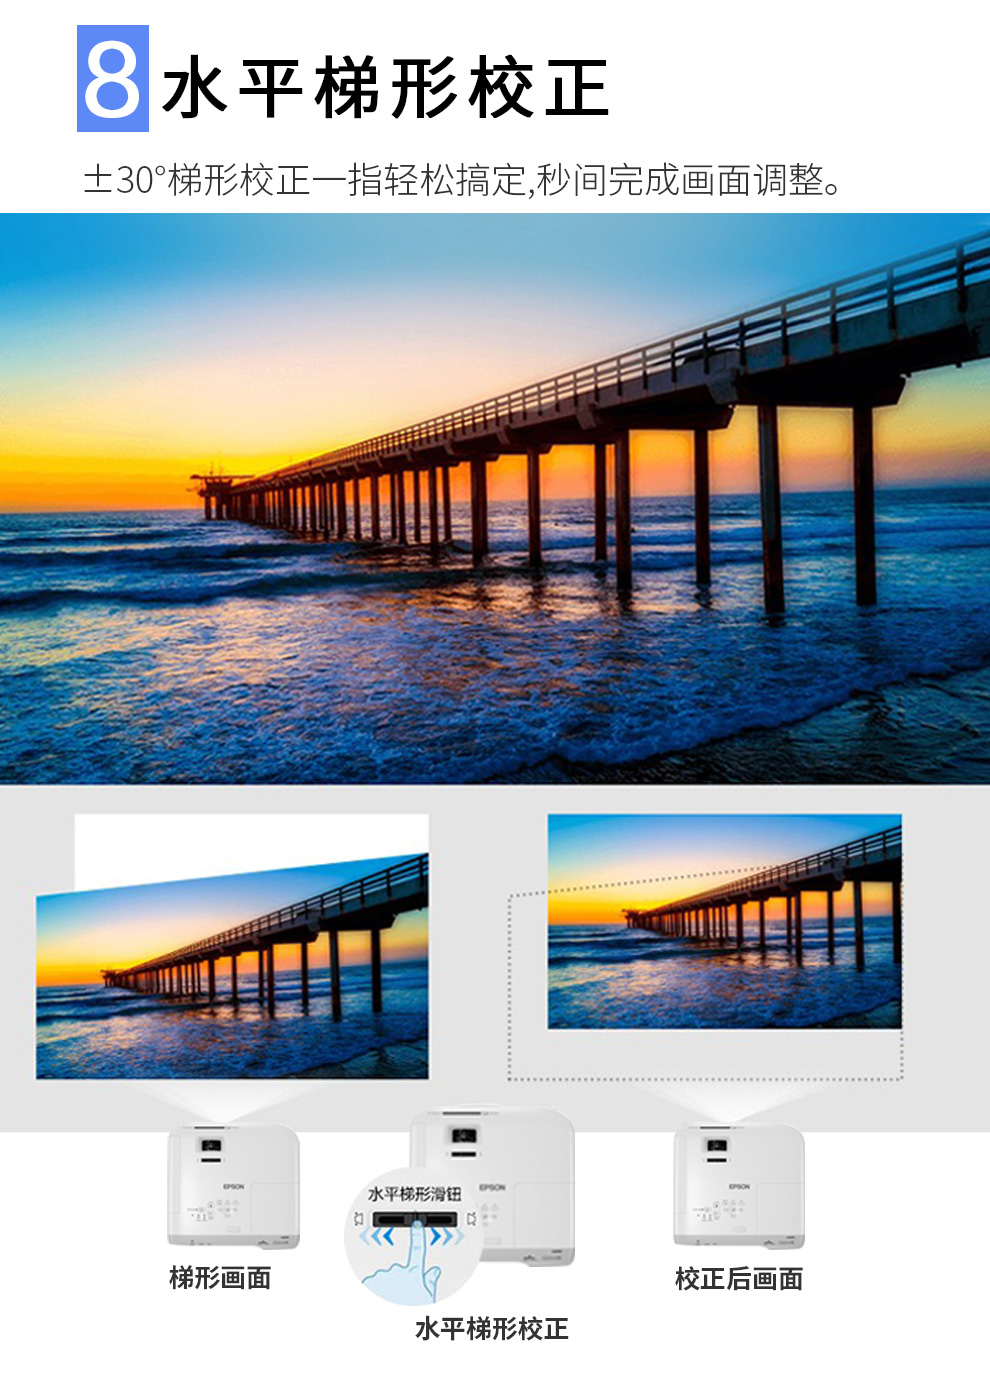Click the 水平梯形校正 main heading
This screenshot has width=990, height=1381.
[386, 88]
